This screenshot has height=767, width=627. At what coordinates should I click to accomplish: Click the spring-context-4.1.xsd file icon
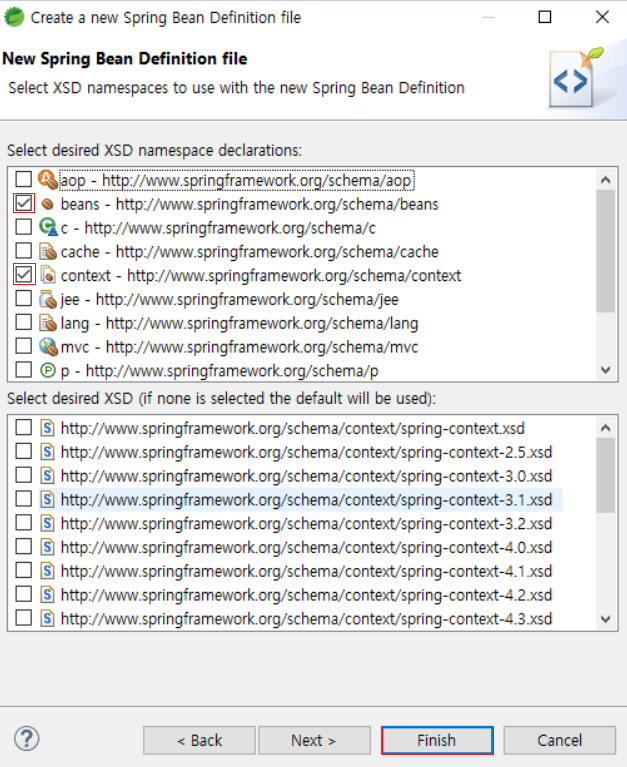pyautogui.click(x=47, y=571)
